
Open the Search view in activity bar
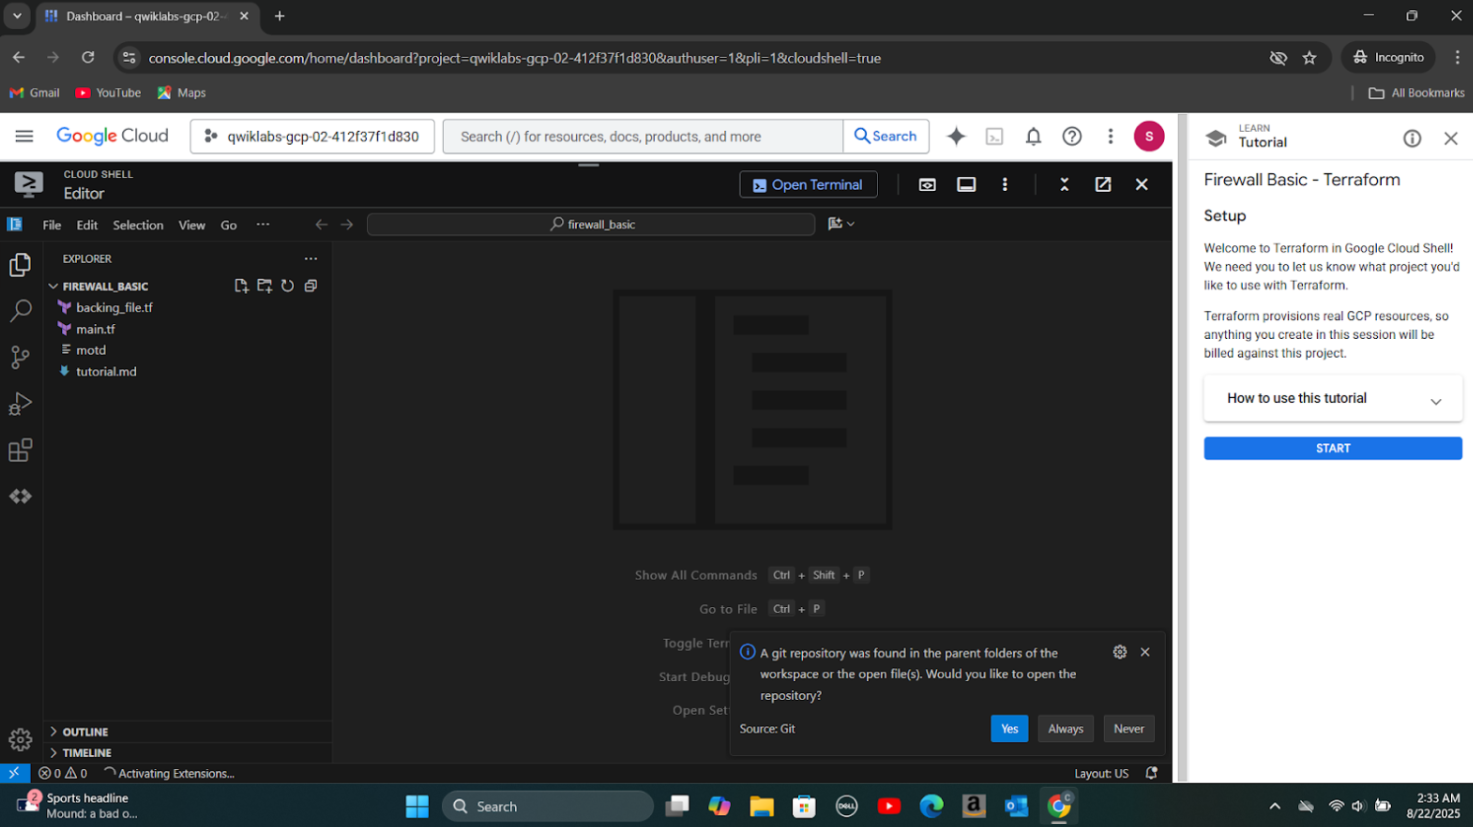point(20,311)
